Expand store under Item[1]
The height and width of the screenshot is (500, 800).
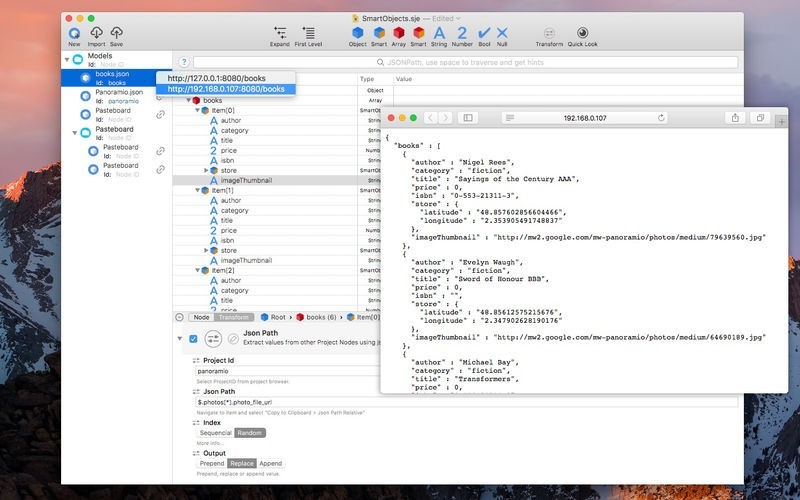[x=206, y=251]
